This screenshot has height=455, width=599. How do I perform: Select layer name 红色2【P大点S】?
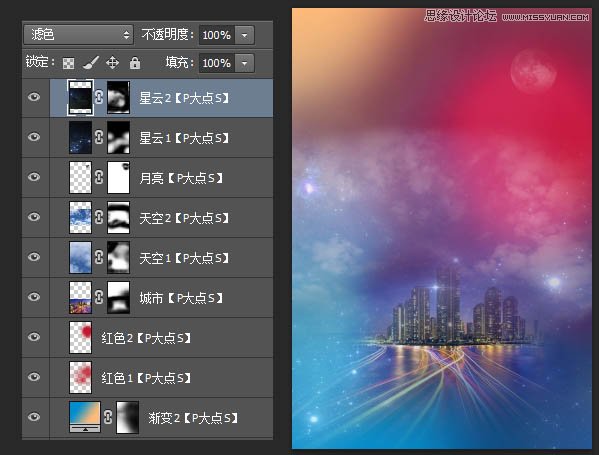click(146, 338)
